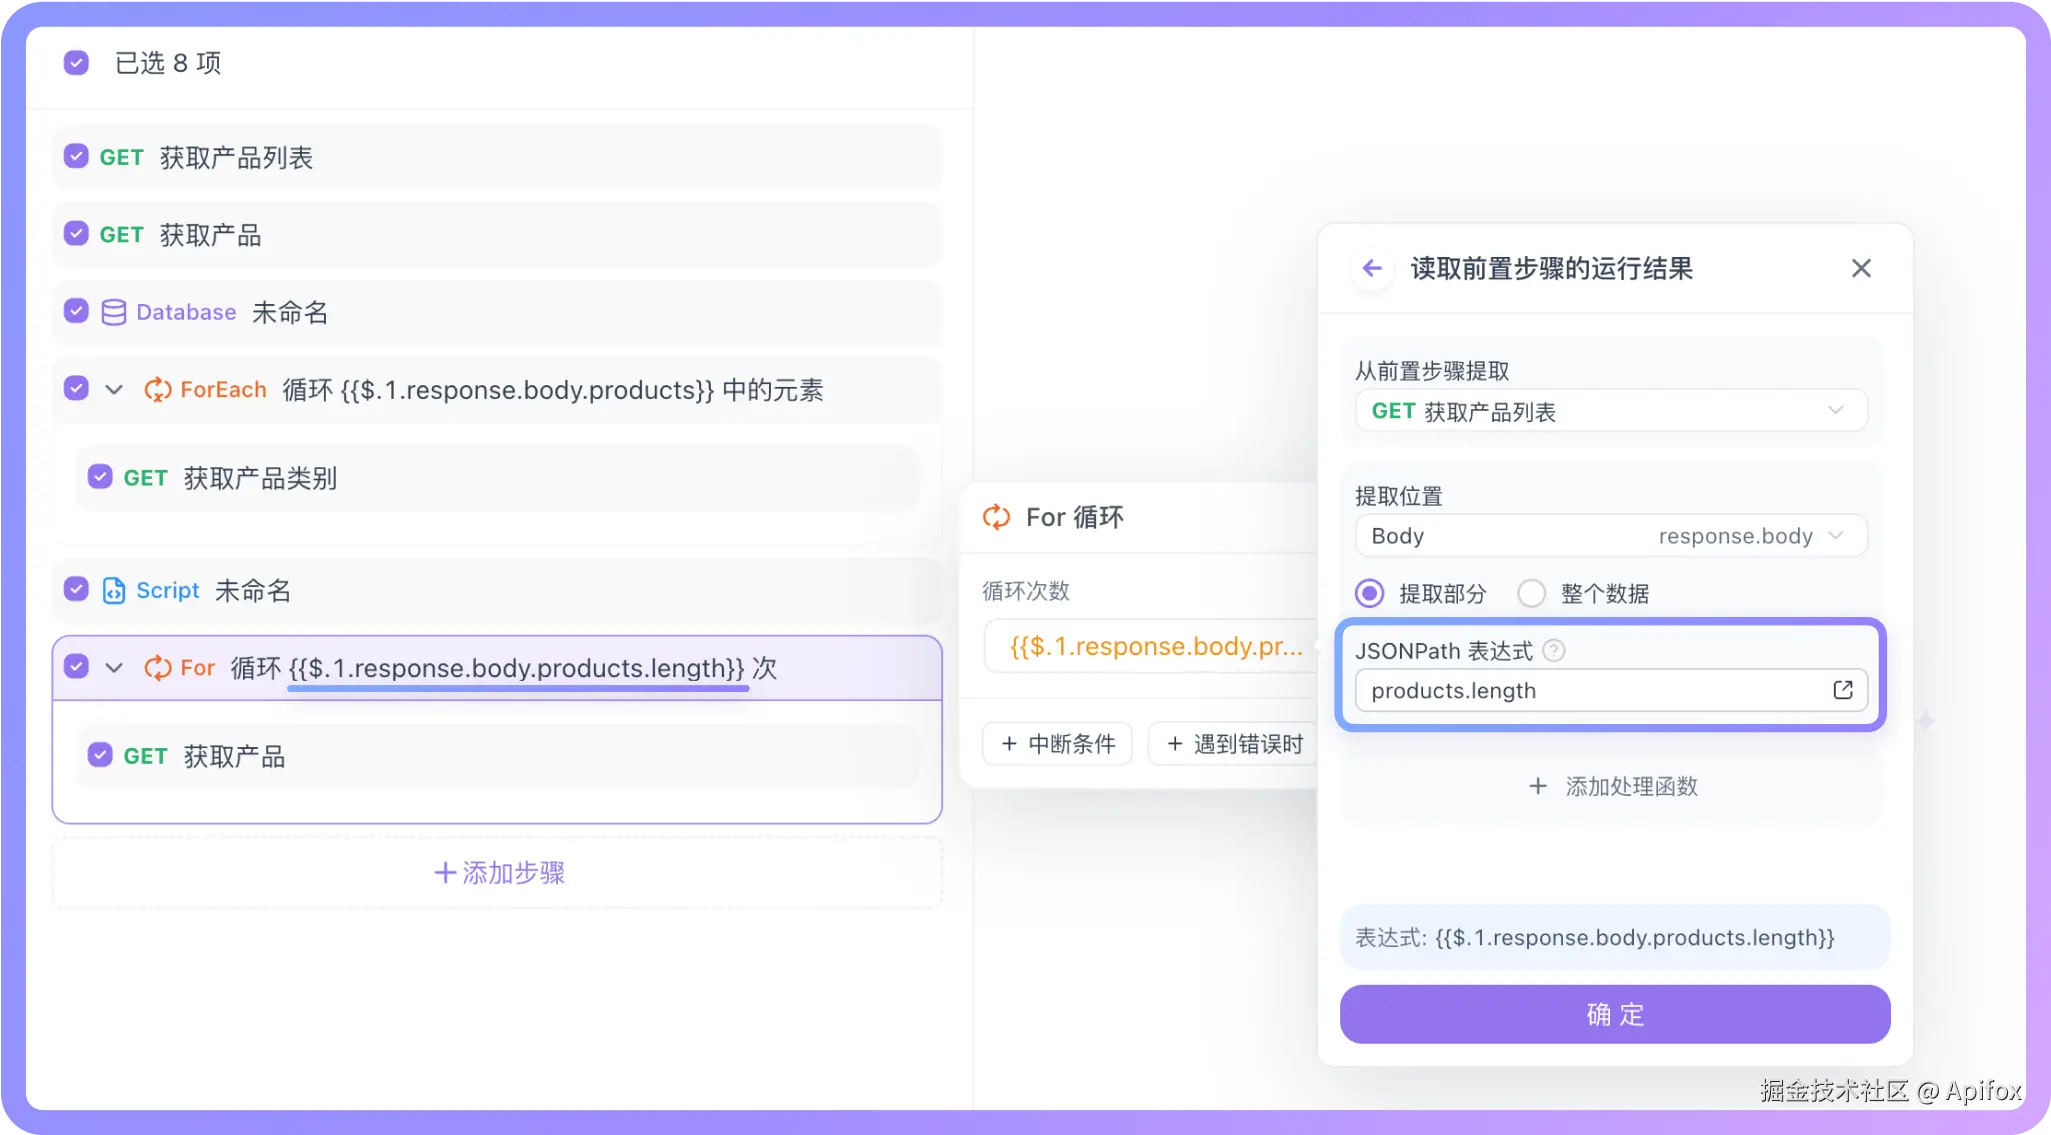This screenshot has width=2051, height=1135.
Task: Toggle the 已选 8 项 select-all checkbox
Action: click(x=76, y=63)
